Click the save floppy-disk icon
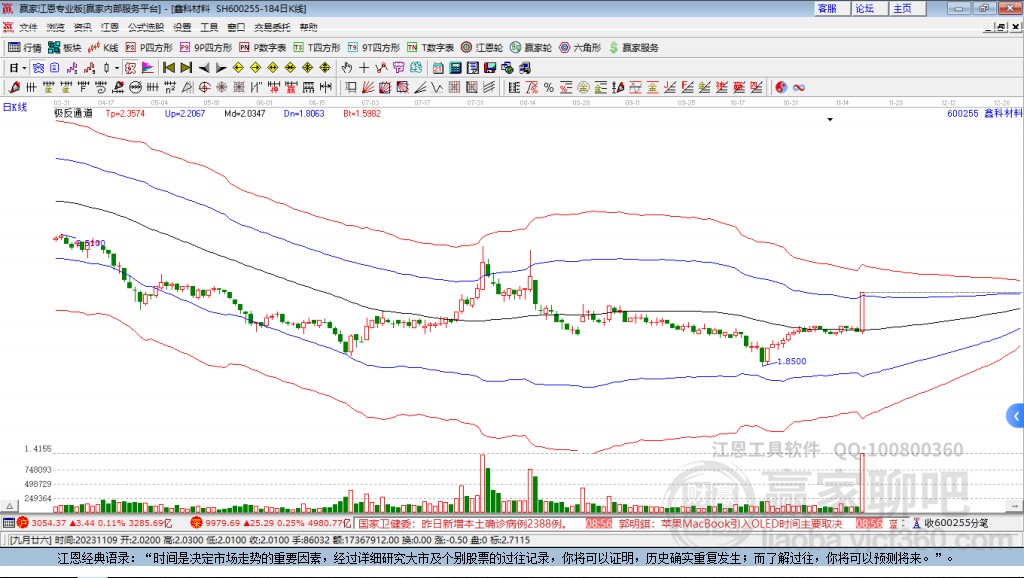1024x578 pixels. coord(490,68)
